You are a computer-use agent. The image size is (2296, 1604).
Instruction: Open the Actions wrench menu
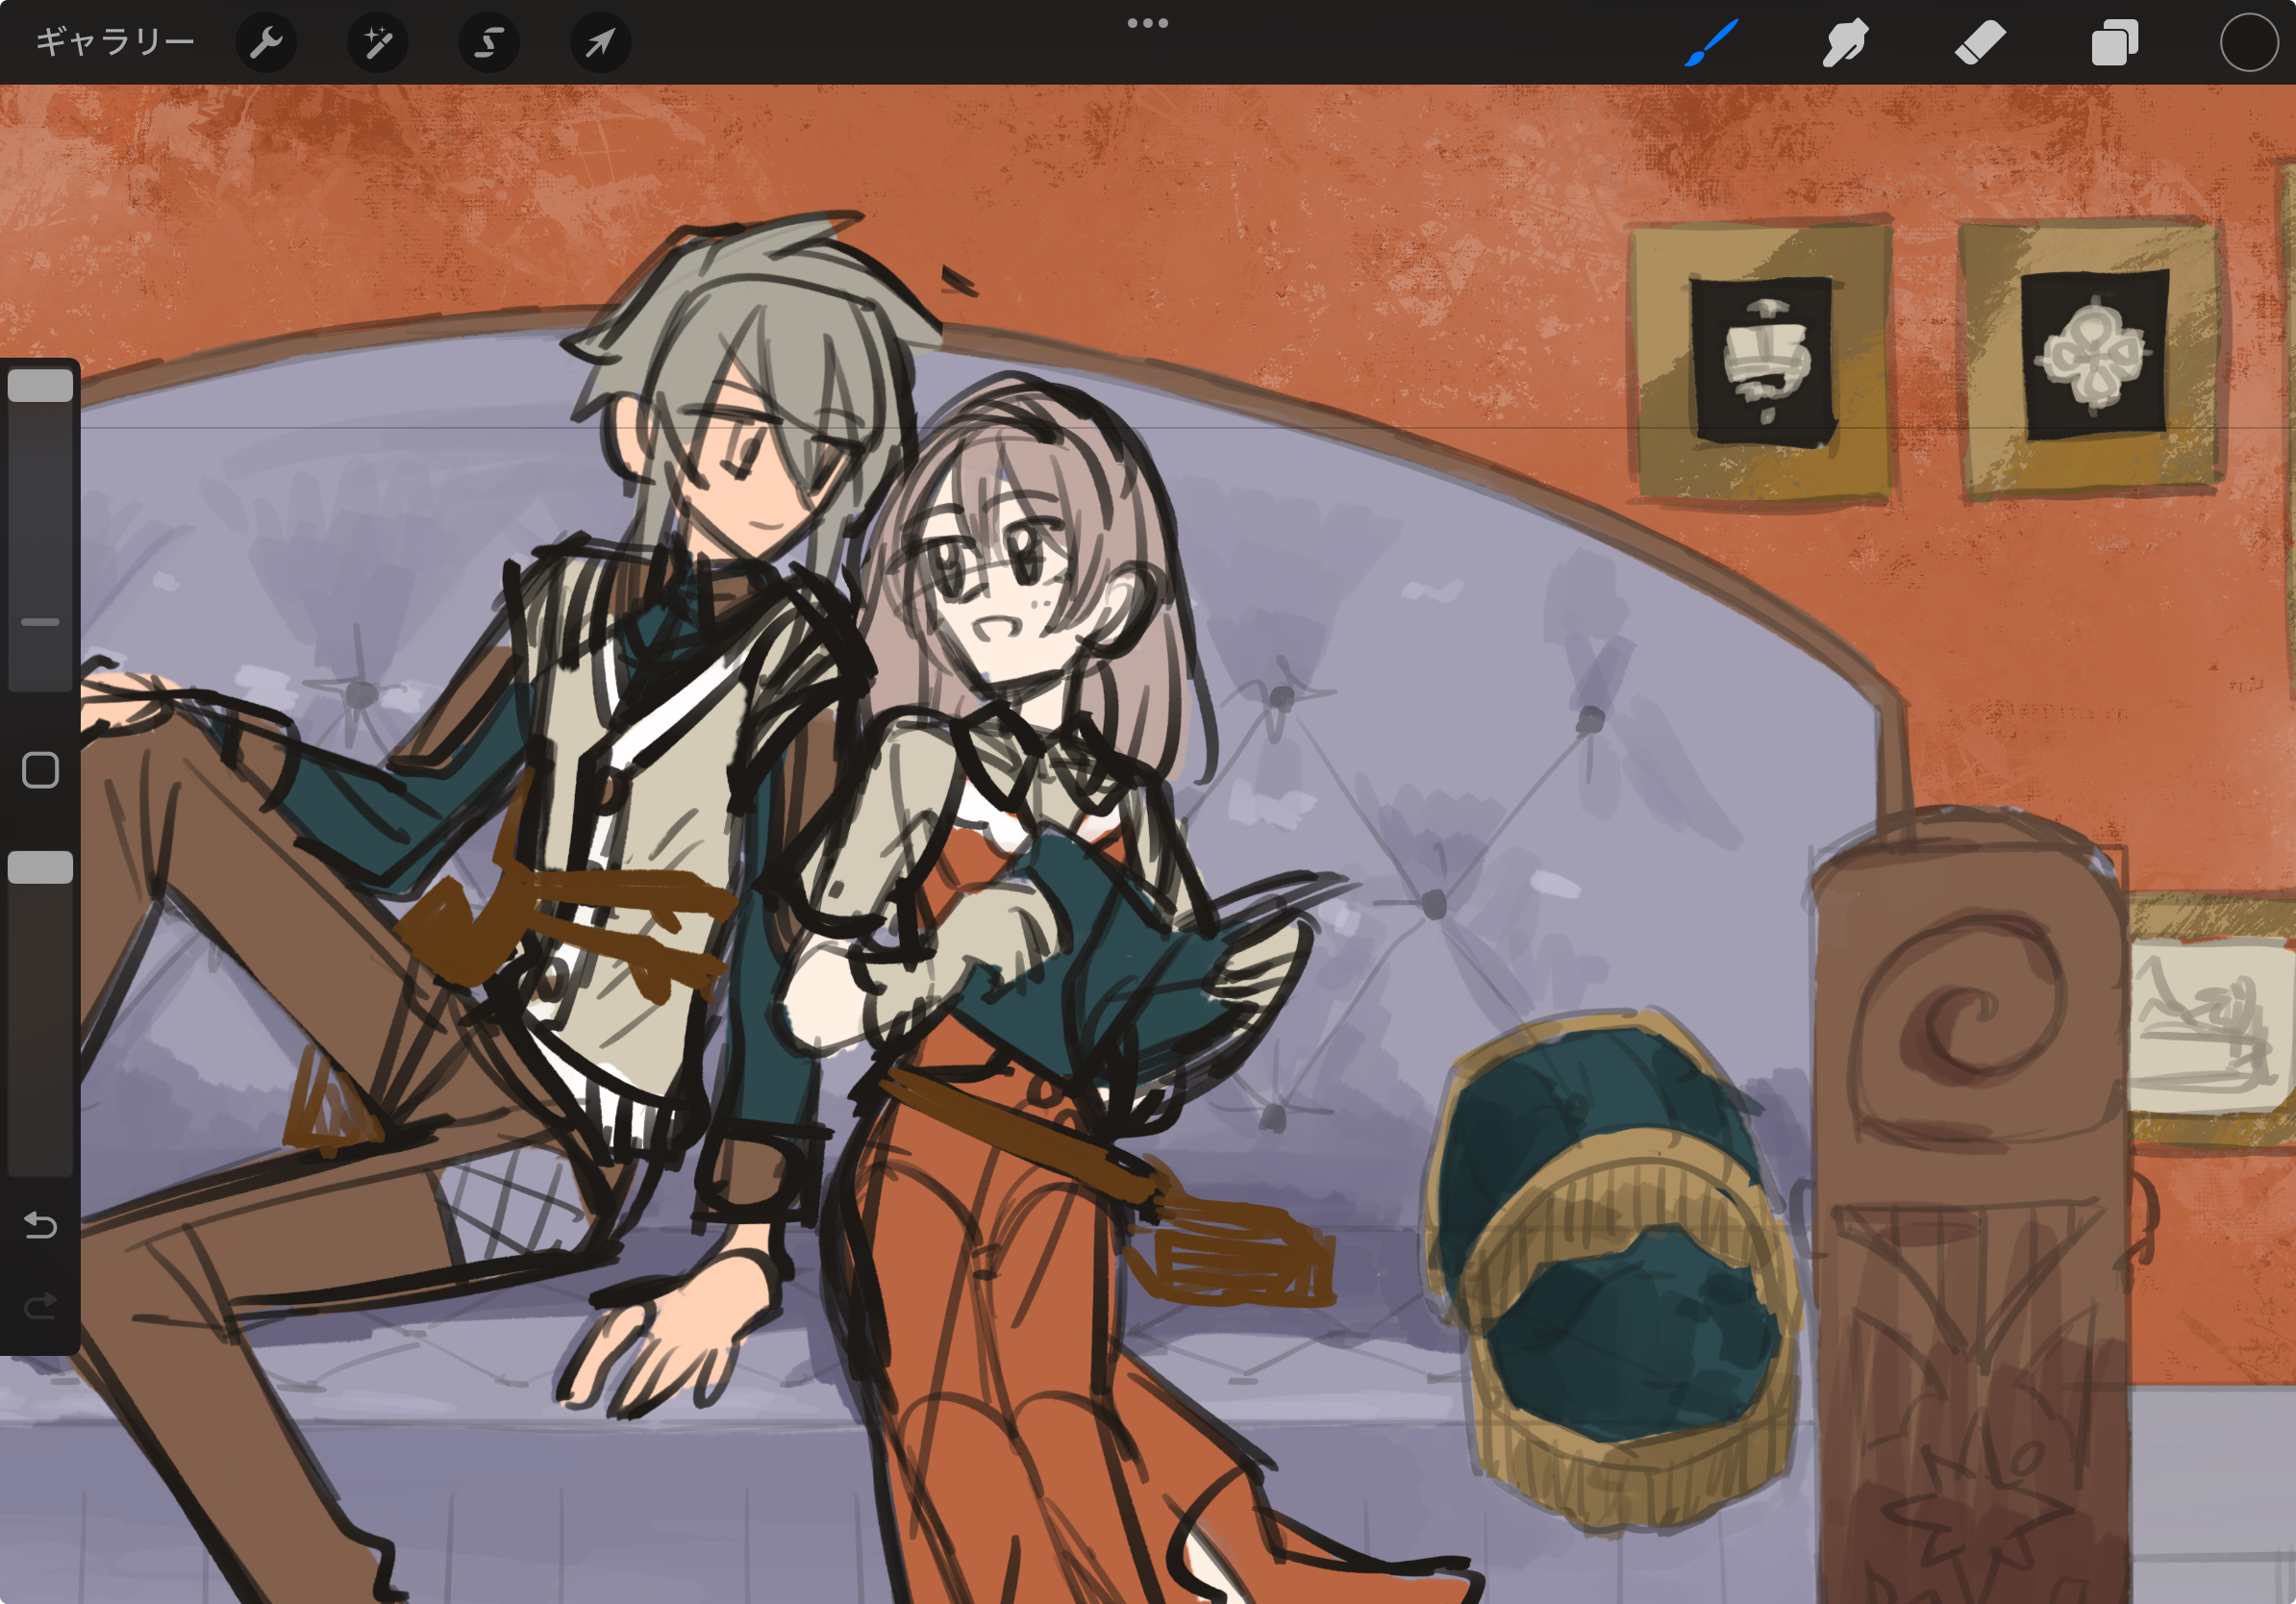[x=266, y=42]
